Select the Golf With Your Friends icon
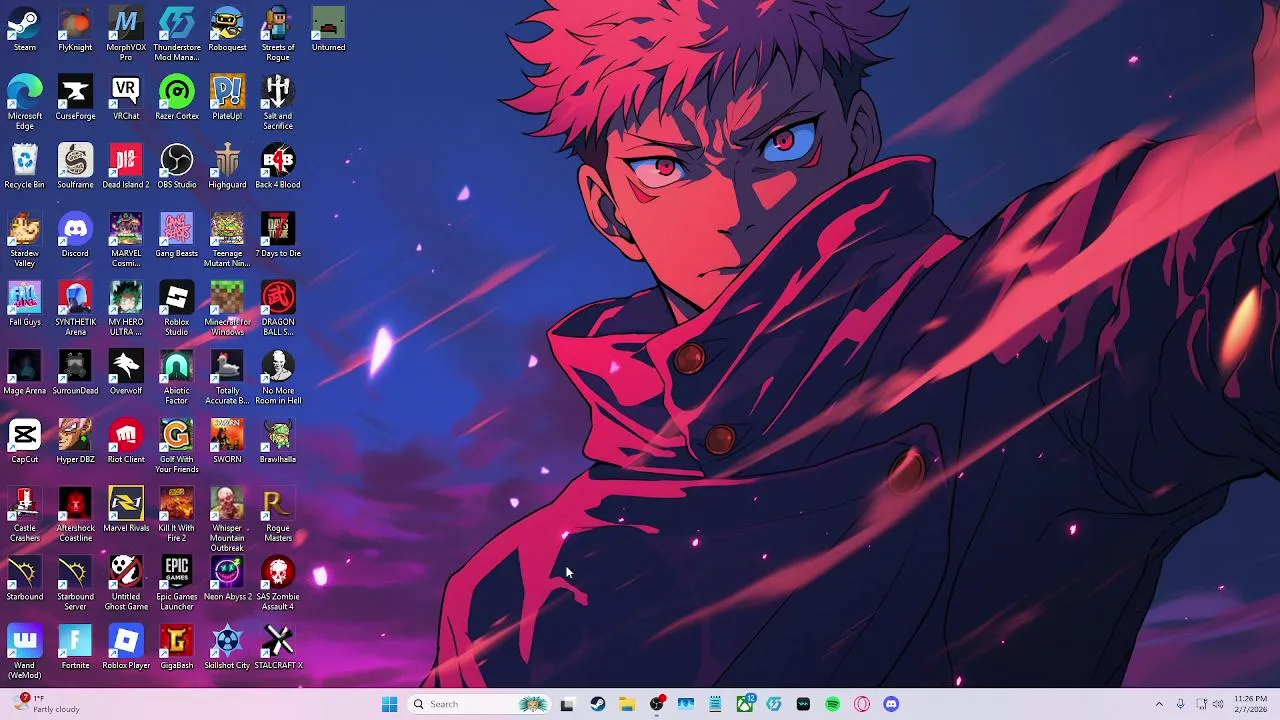This screenshot has width=1280, height=720. (177, 446)
